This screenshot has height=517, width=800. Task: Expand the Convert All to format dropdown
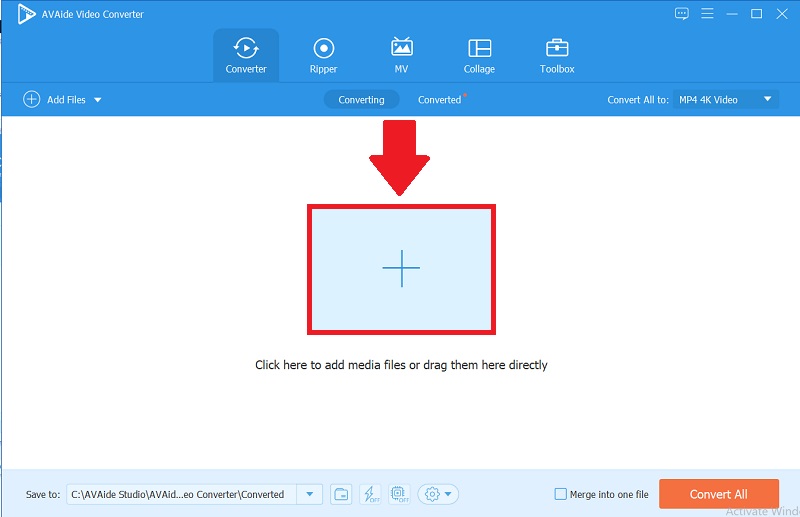[768, 99]
